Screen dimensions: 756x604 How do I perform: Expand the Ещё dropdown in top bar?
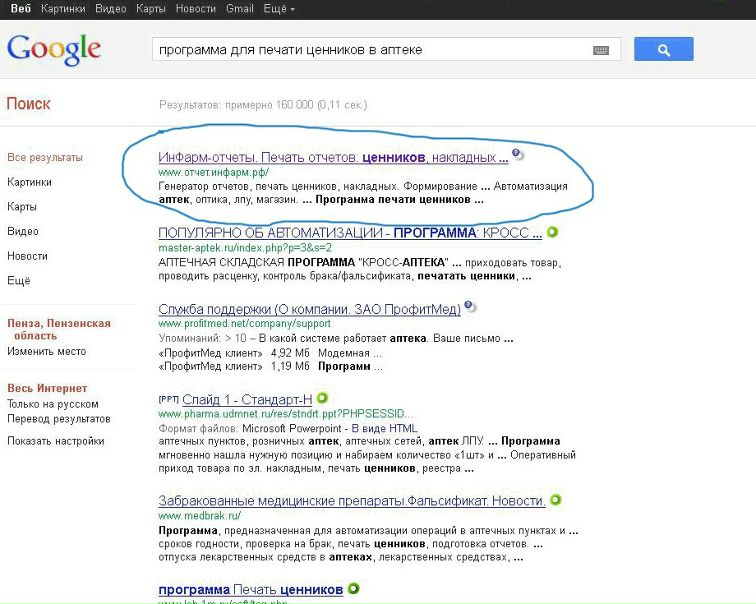(x=277, y=9)
